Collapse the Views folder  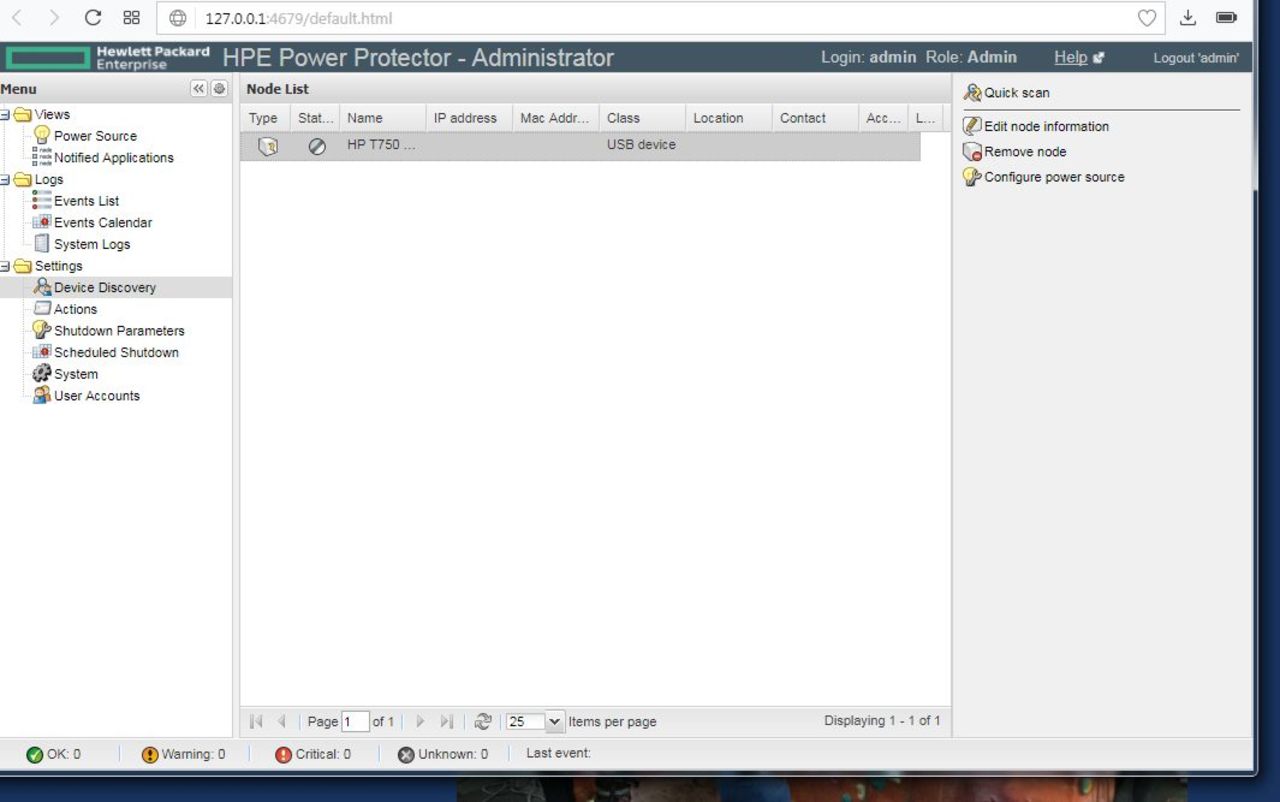tap(5, 115)
